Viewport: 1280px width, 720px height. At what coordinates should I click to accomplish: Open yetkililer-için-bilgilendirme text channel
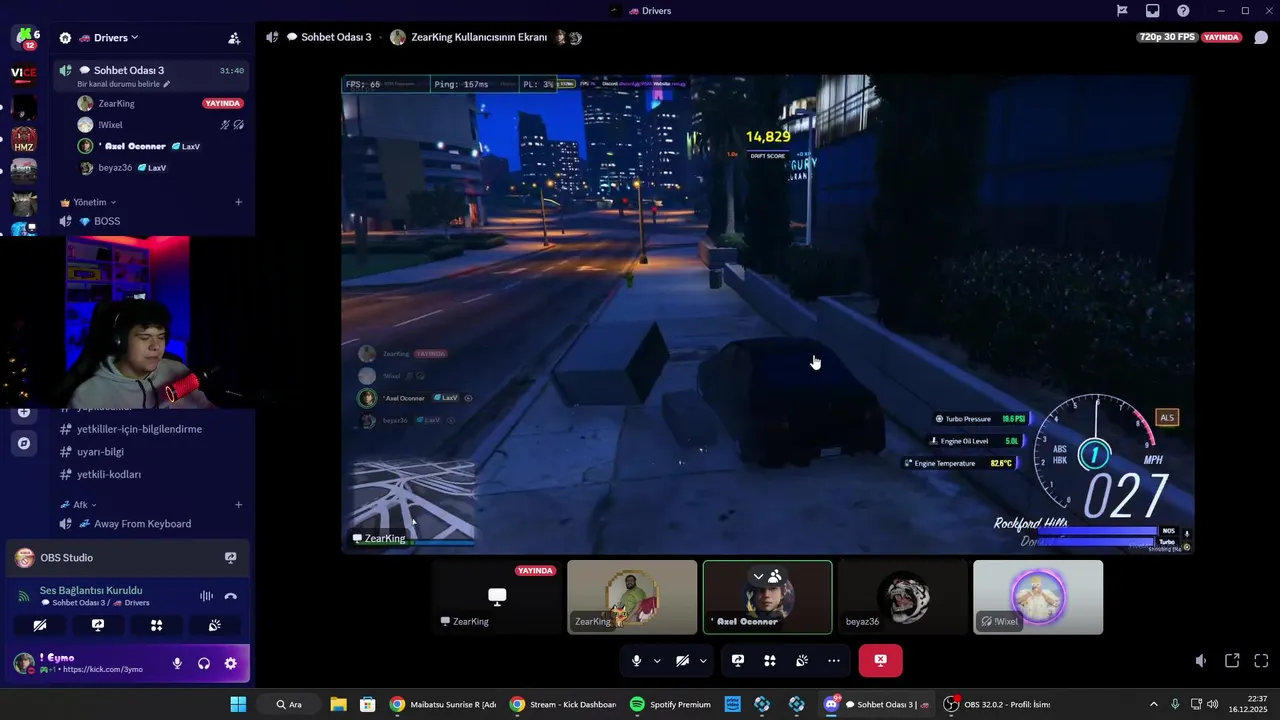click(150, 429)
